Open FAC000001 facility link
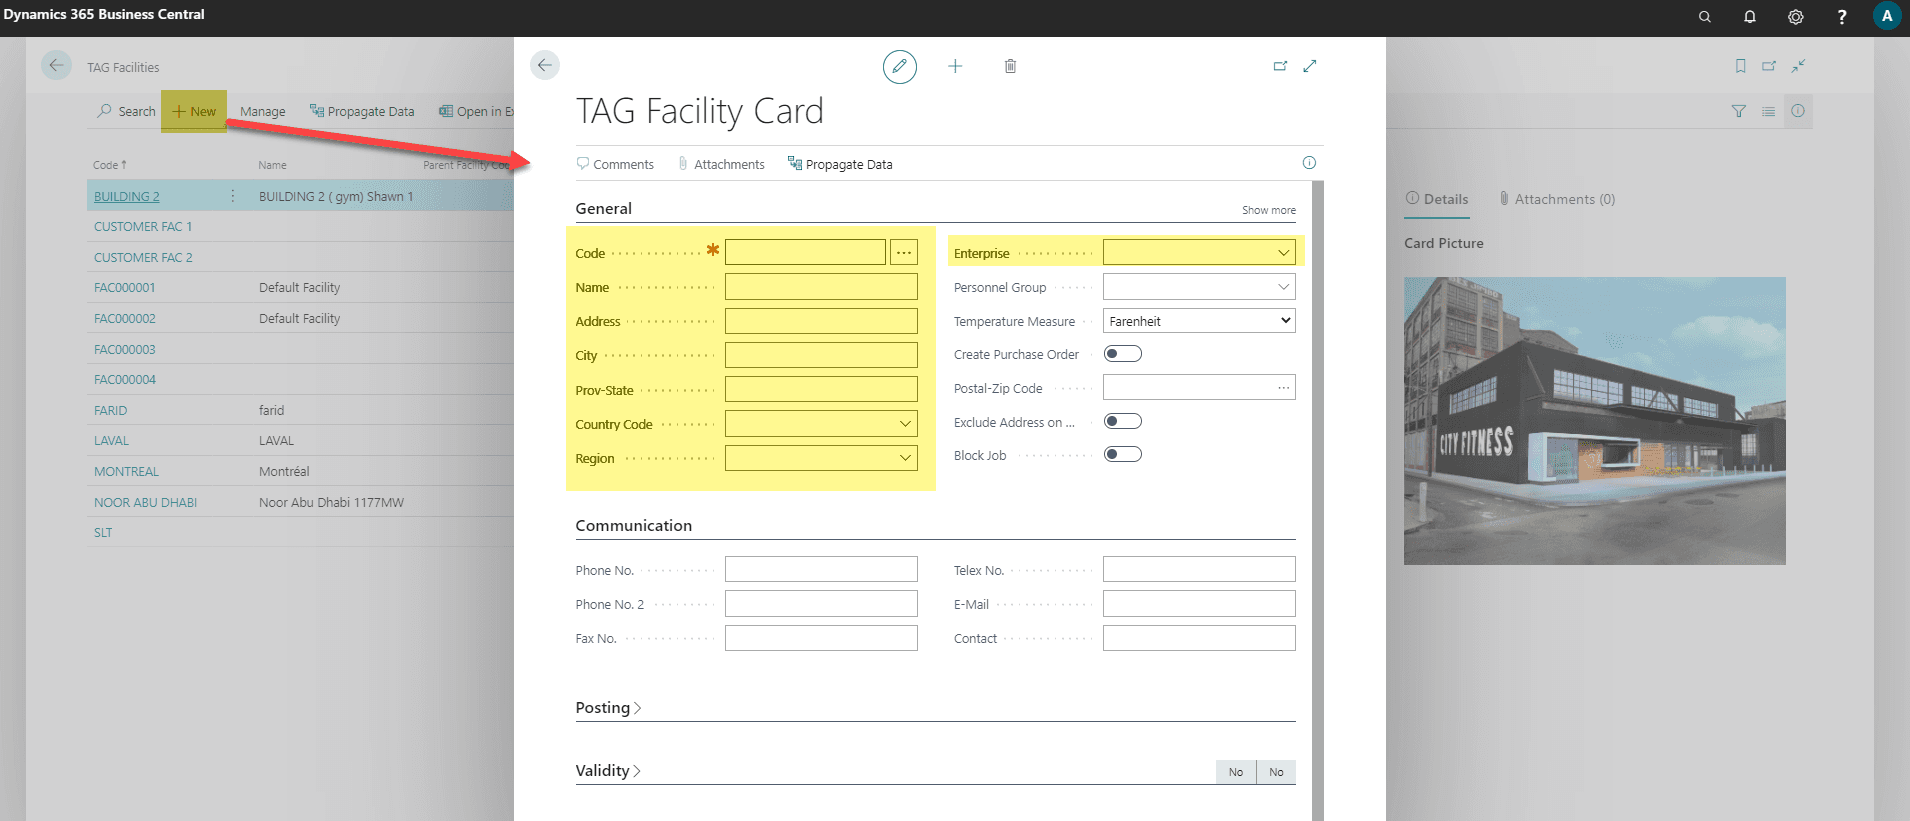The width and height of the screenshot is (1910, 821). tap(125, 288)
